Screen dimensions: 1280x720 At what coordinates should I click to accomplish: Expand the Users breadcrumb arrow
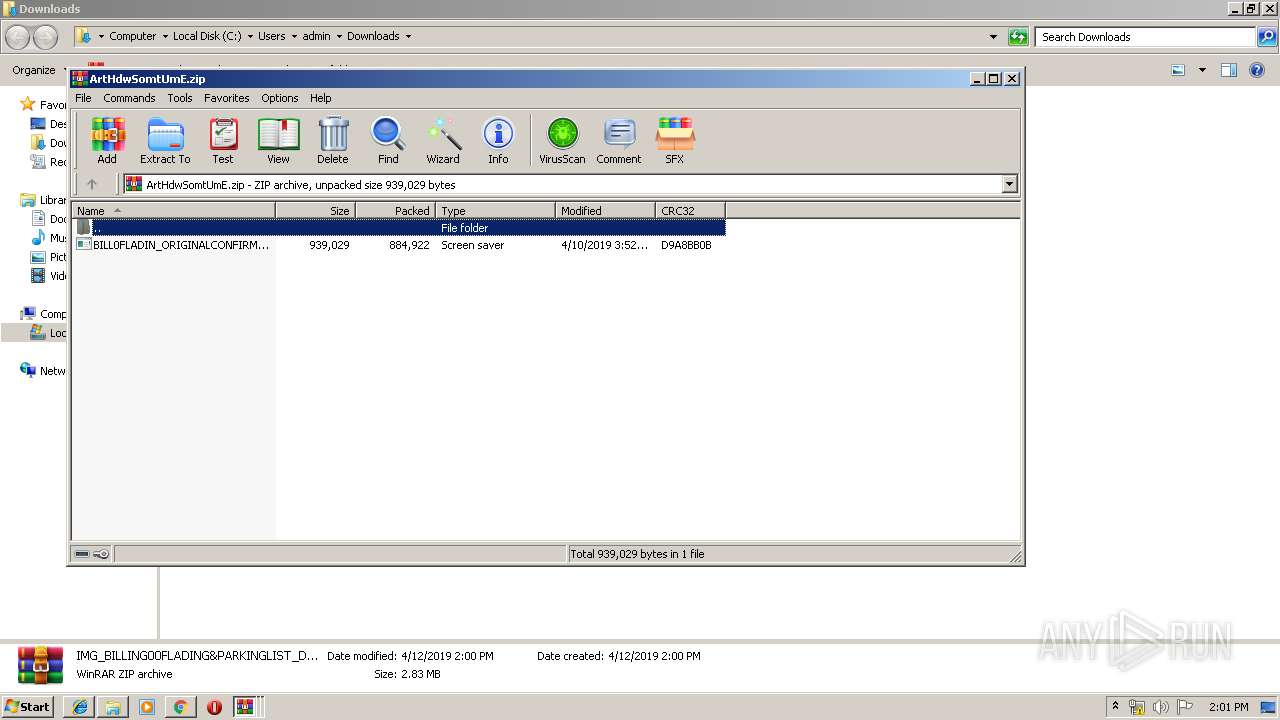tap(294, 37)
